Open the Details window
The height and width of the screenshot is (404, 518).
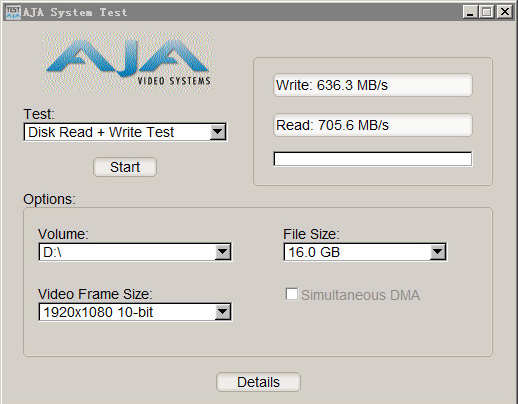pyautogui.click(x=258, y=382)
